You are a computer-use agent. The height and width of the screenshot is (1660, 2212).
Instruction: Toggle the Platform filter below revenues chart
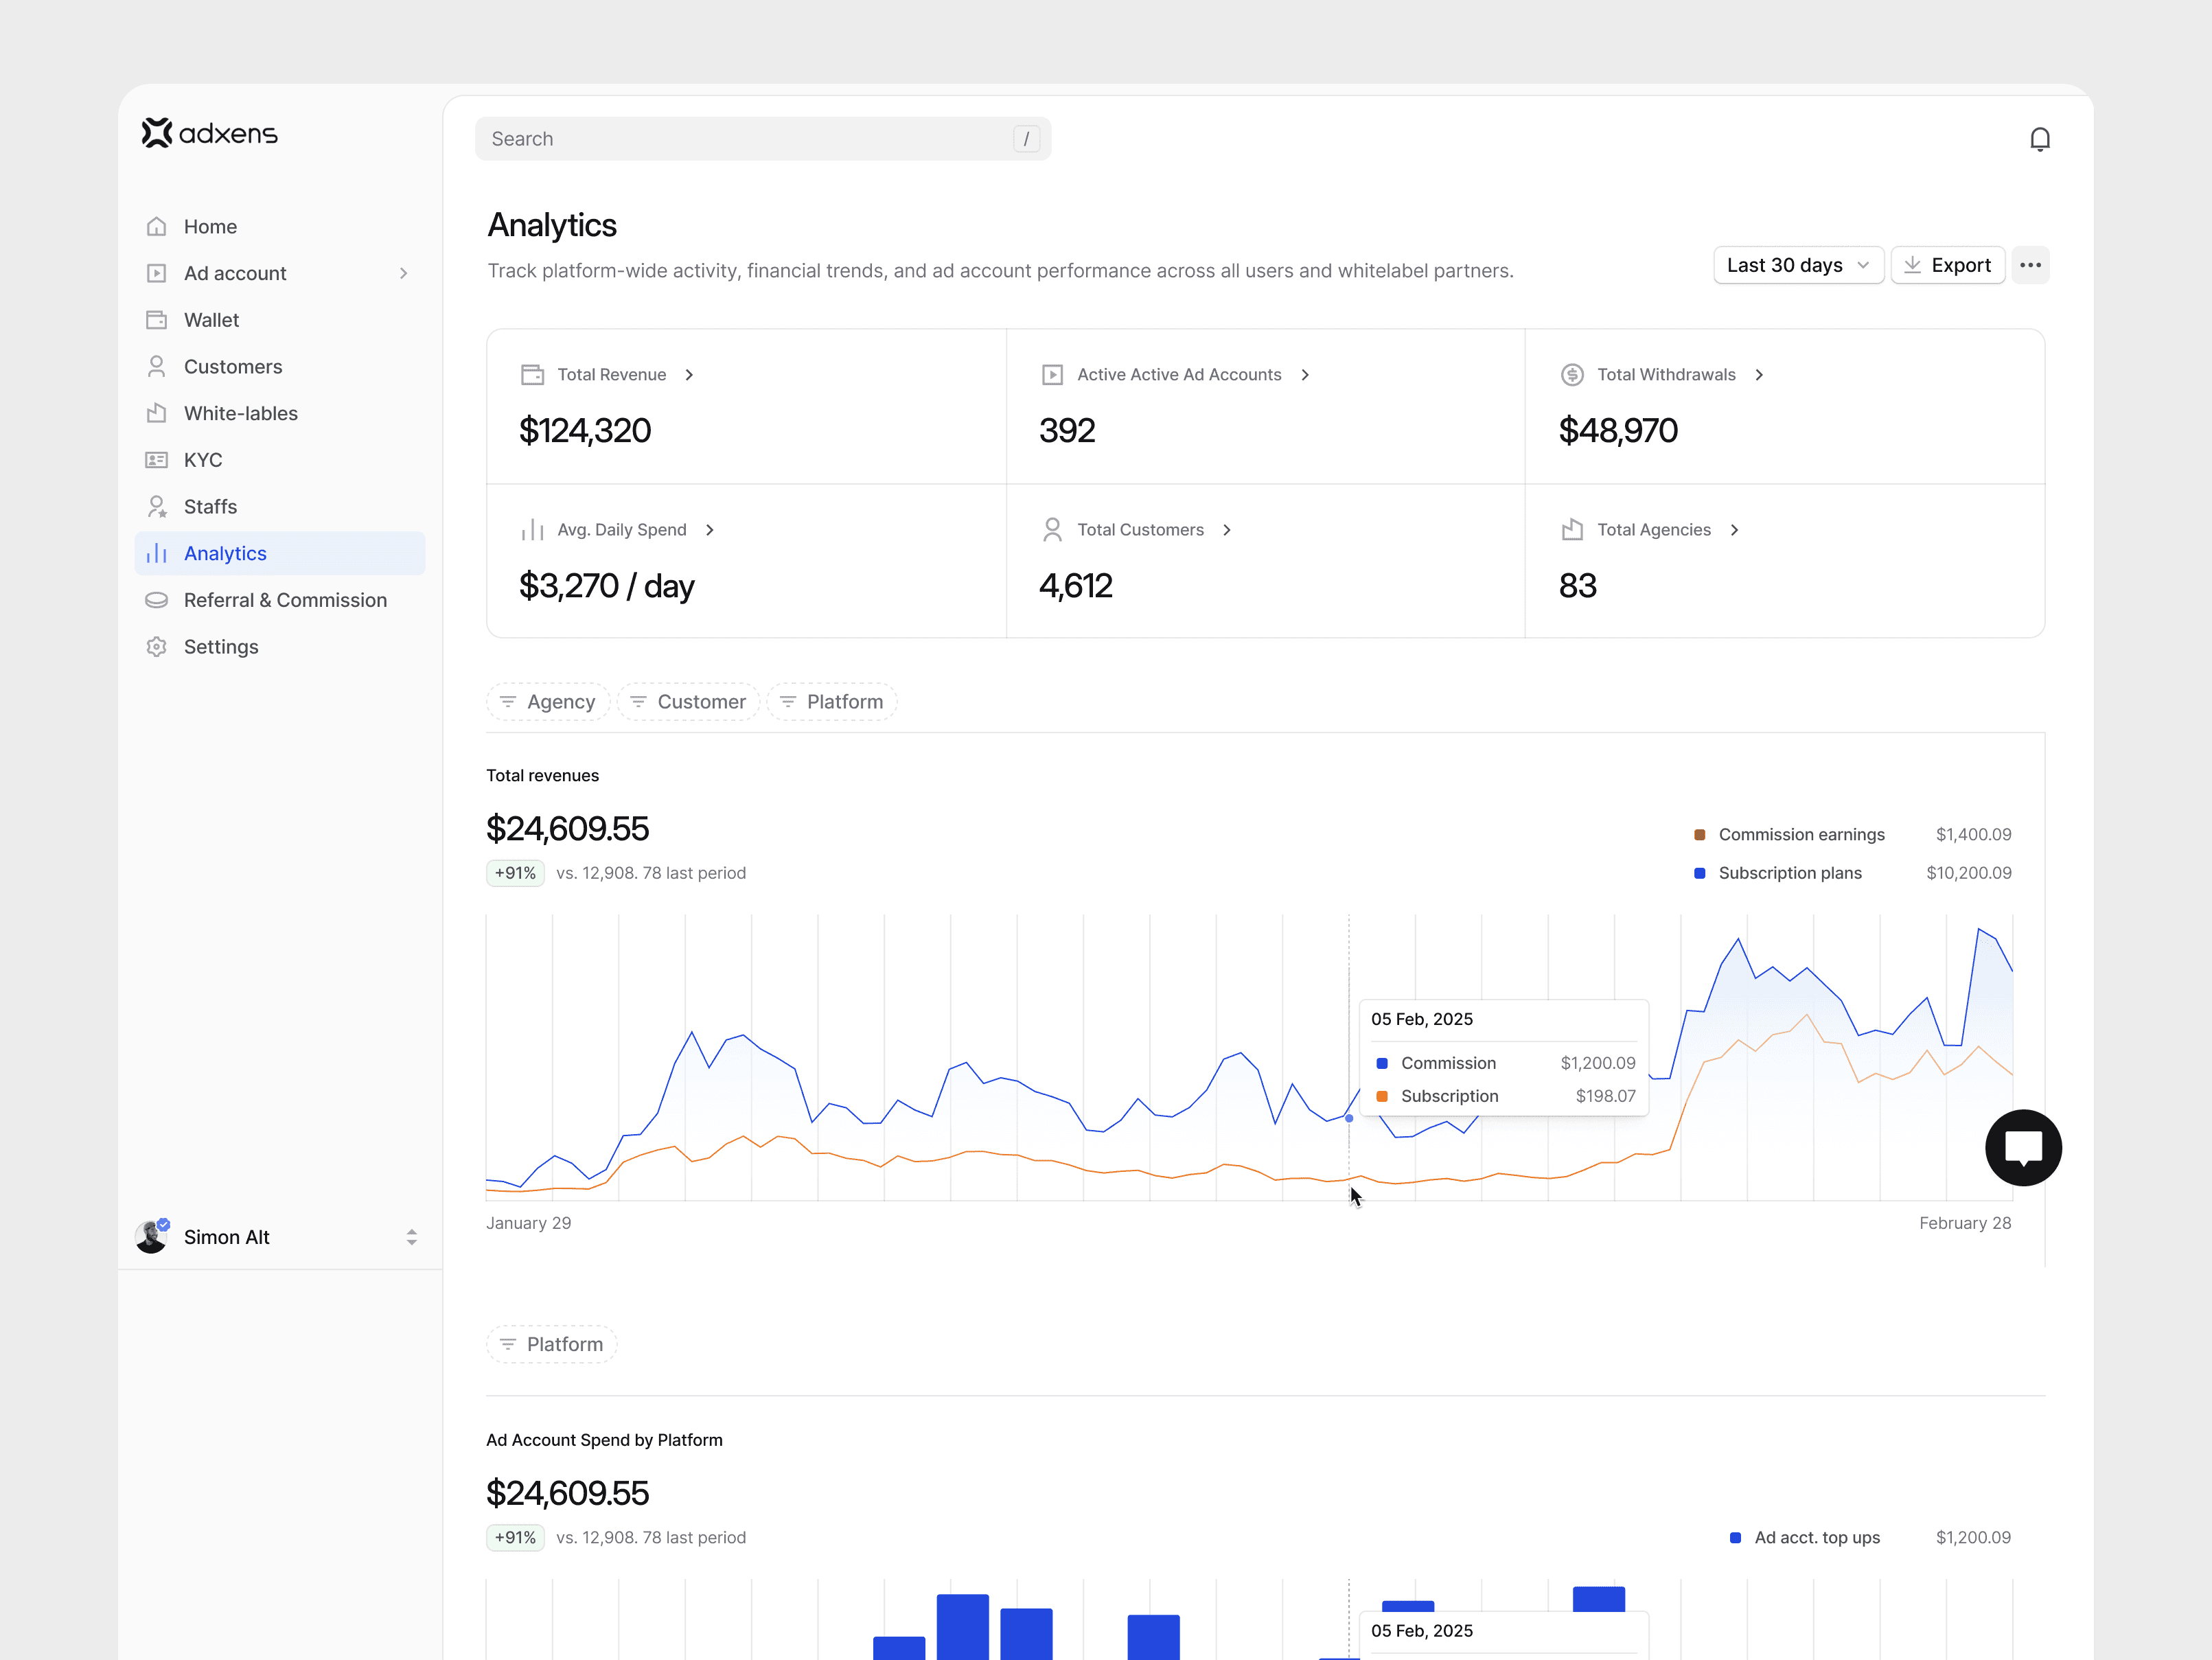click(x=551, y=1344)
